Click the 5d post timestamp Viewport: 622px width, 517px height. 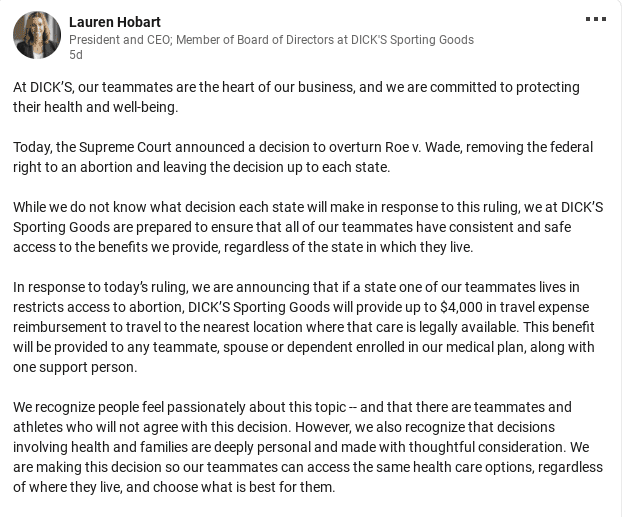click(x=76, y=55)
